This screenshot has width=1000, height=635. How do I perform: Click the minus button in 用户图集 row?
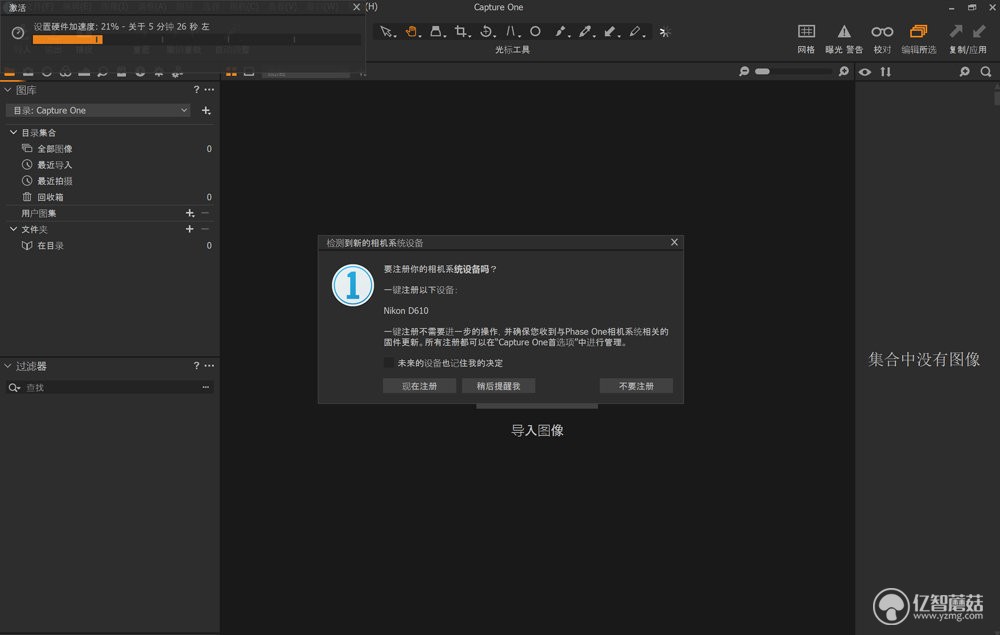(x=205, y=213)
